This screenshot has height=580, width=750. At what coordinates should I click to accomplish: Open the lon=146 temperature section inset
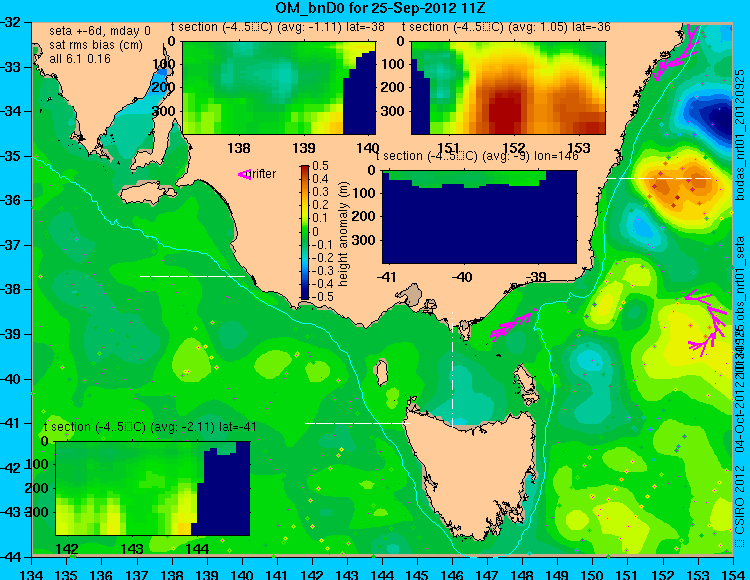479,217
